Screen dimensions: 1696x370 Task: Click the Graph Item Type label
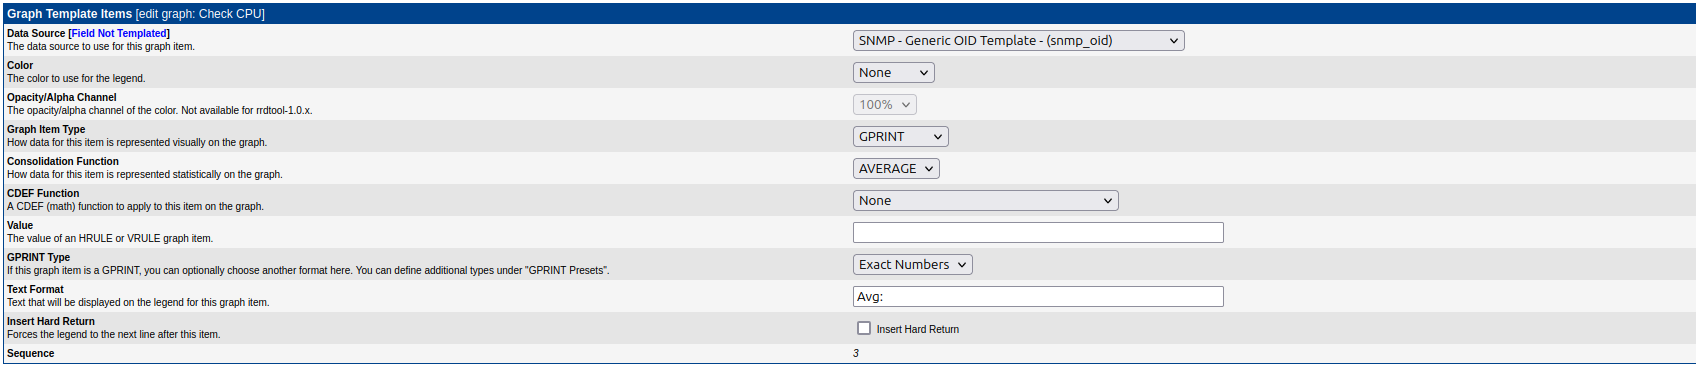[46, 130]
